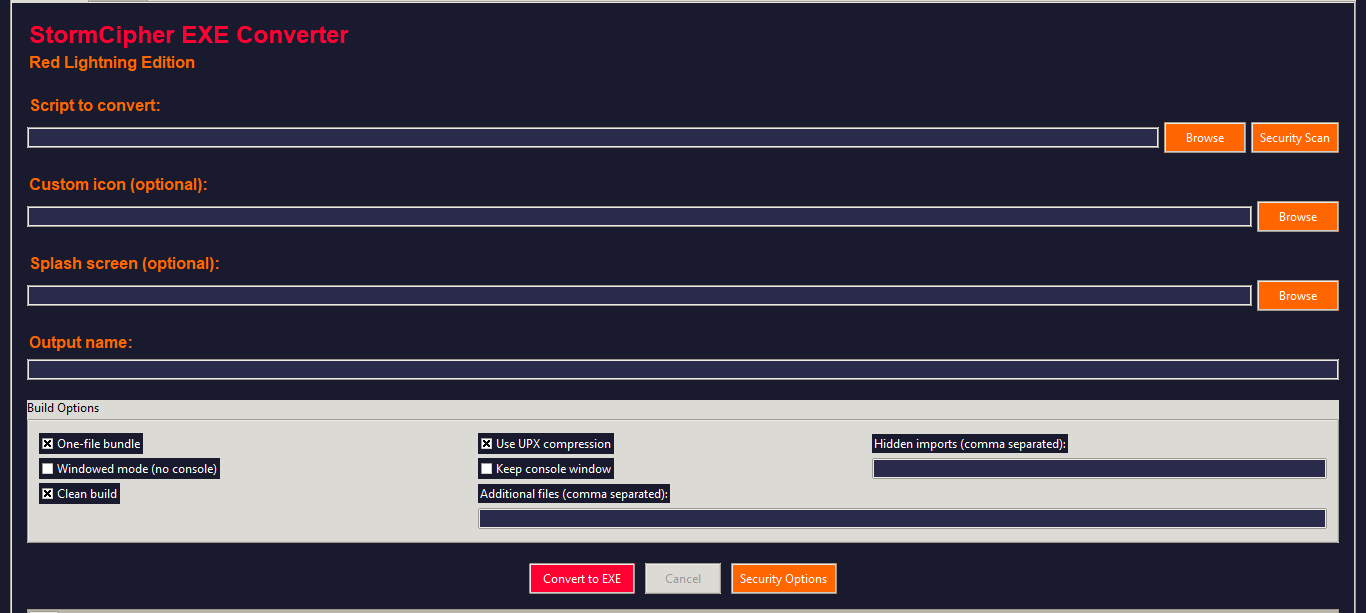
Task: Browse for a custom icon file
Action: (1297, 216)
